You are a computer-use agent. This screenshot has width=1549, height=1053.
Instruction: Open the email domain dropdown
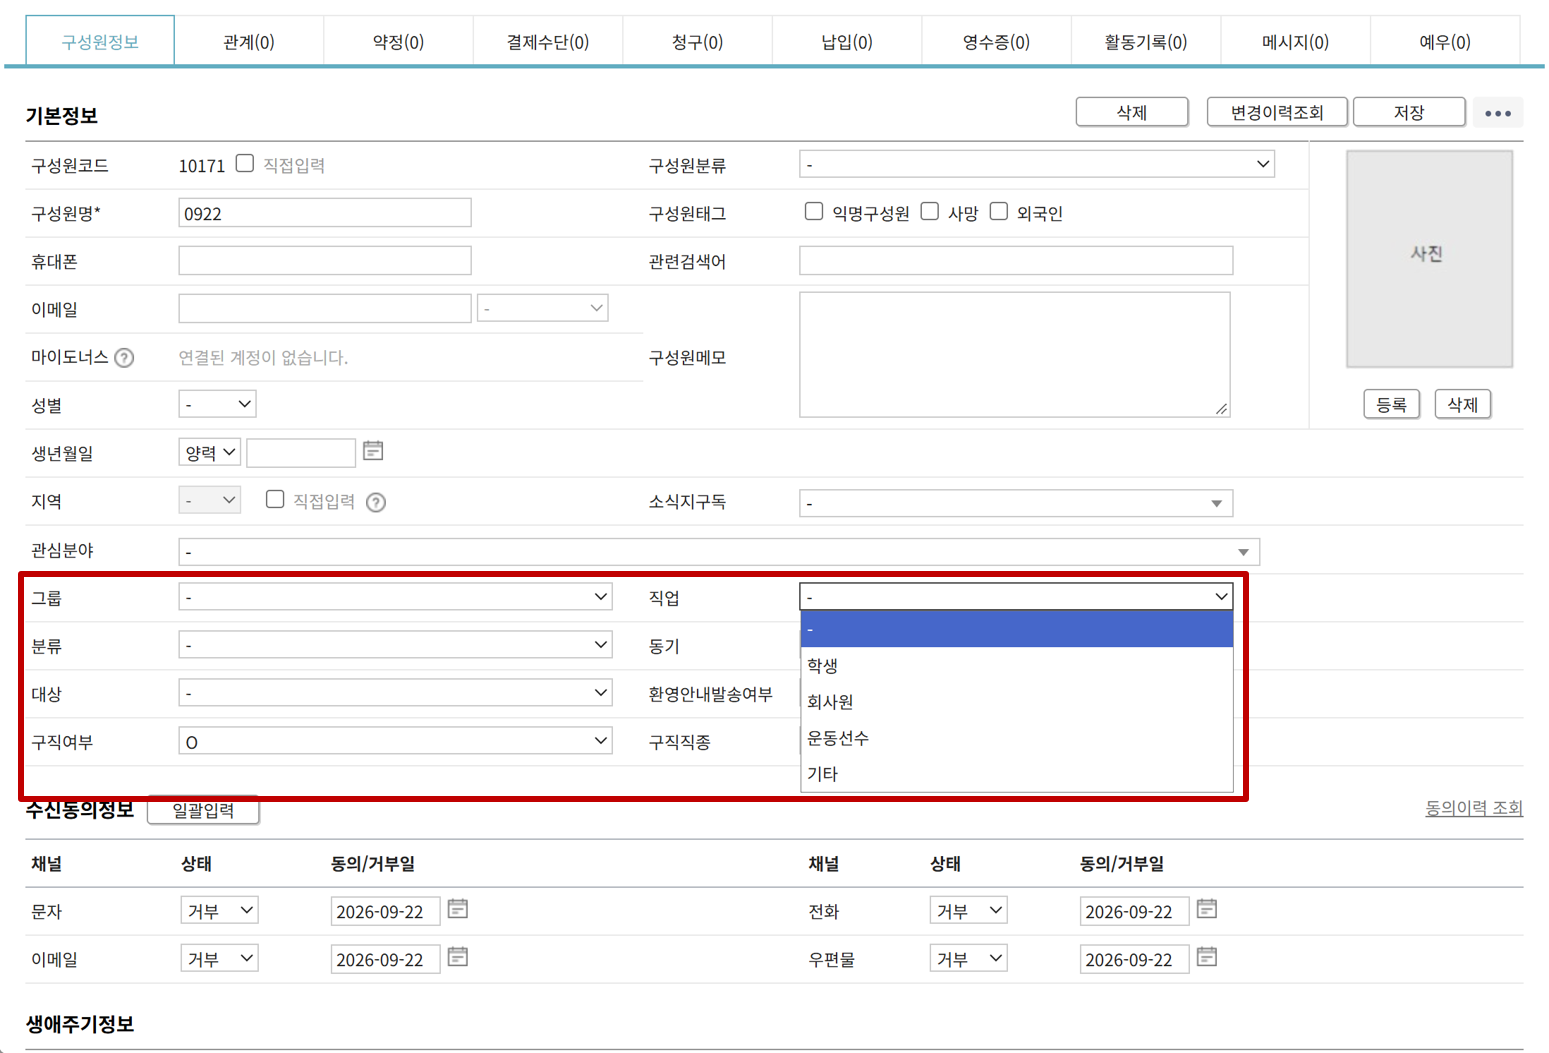pyautogui.click(x=543, y=308)
